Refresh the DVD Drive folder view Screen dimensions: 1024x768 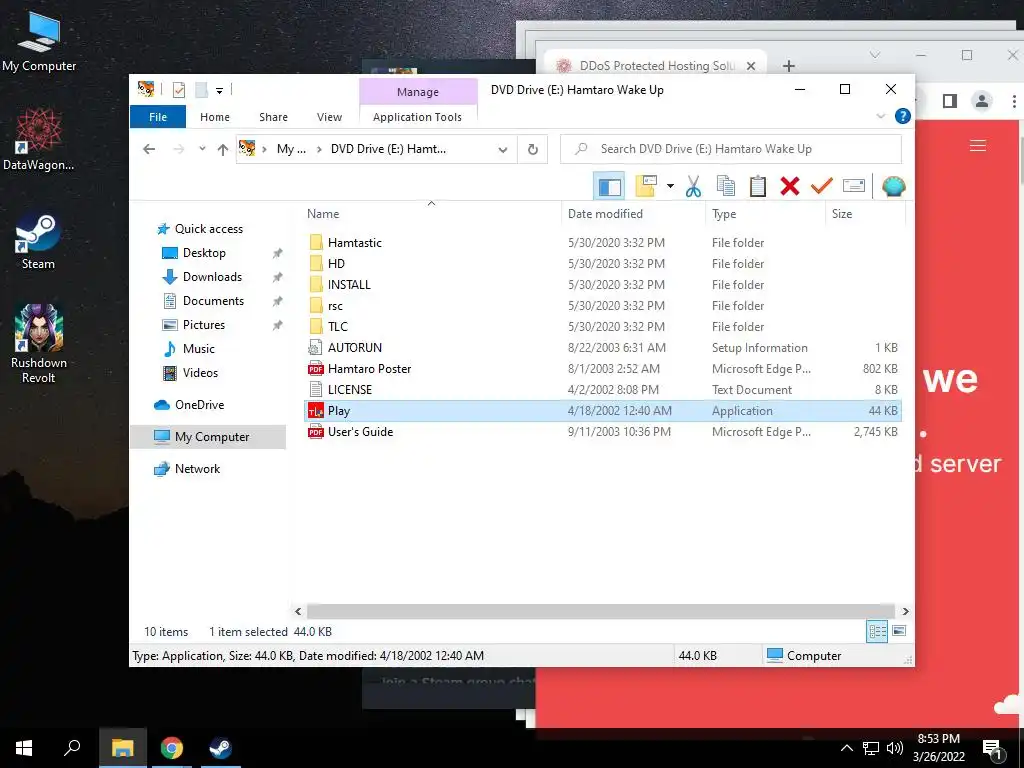[x=533, y=150]
